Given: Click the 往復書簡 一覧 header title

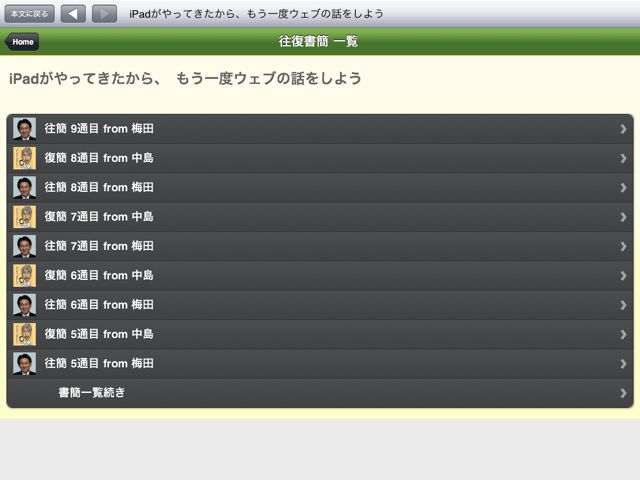Looking at the screenshot, I should pyautogui.click(x=318, y=41).
